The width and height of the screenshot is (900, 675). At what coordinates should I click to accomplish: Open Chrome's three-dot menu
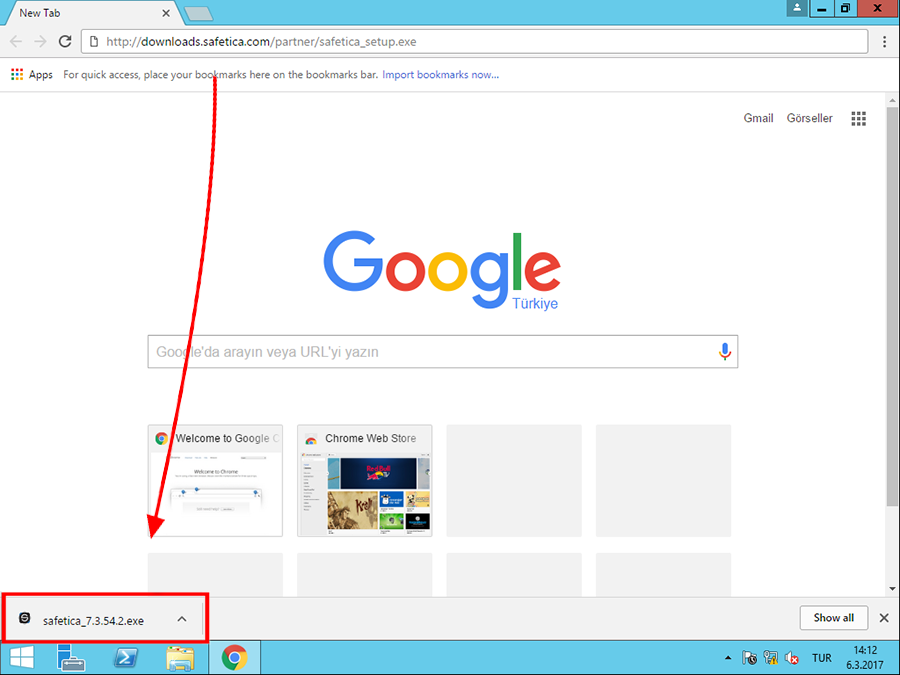coord(885,41)
